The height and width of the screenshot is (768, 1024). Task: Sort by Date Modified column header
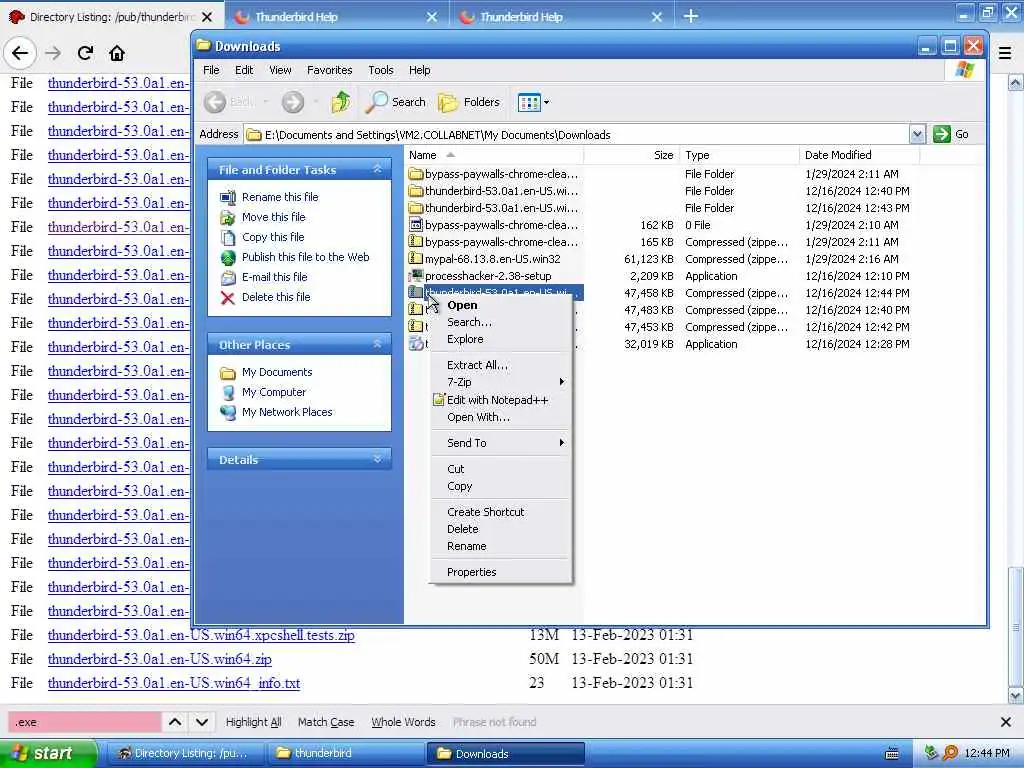(x=859, y=155)
